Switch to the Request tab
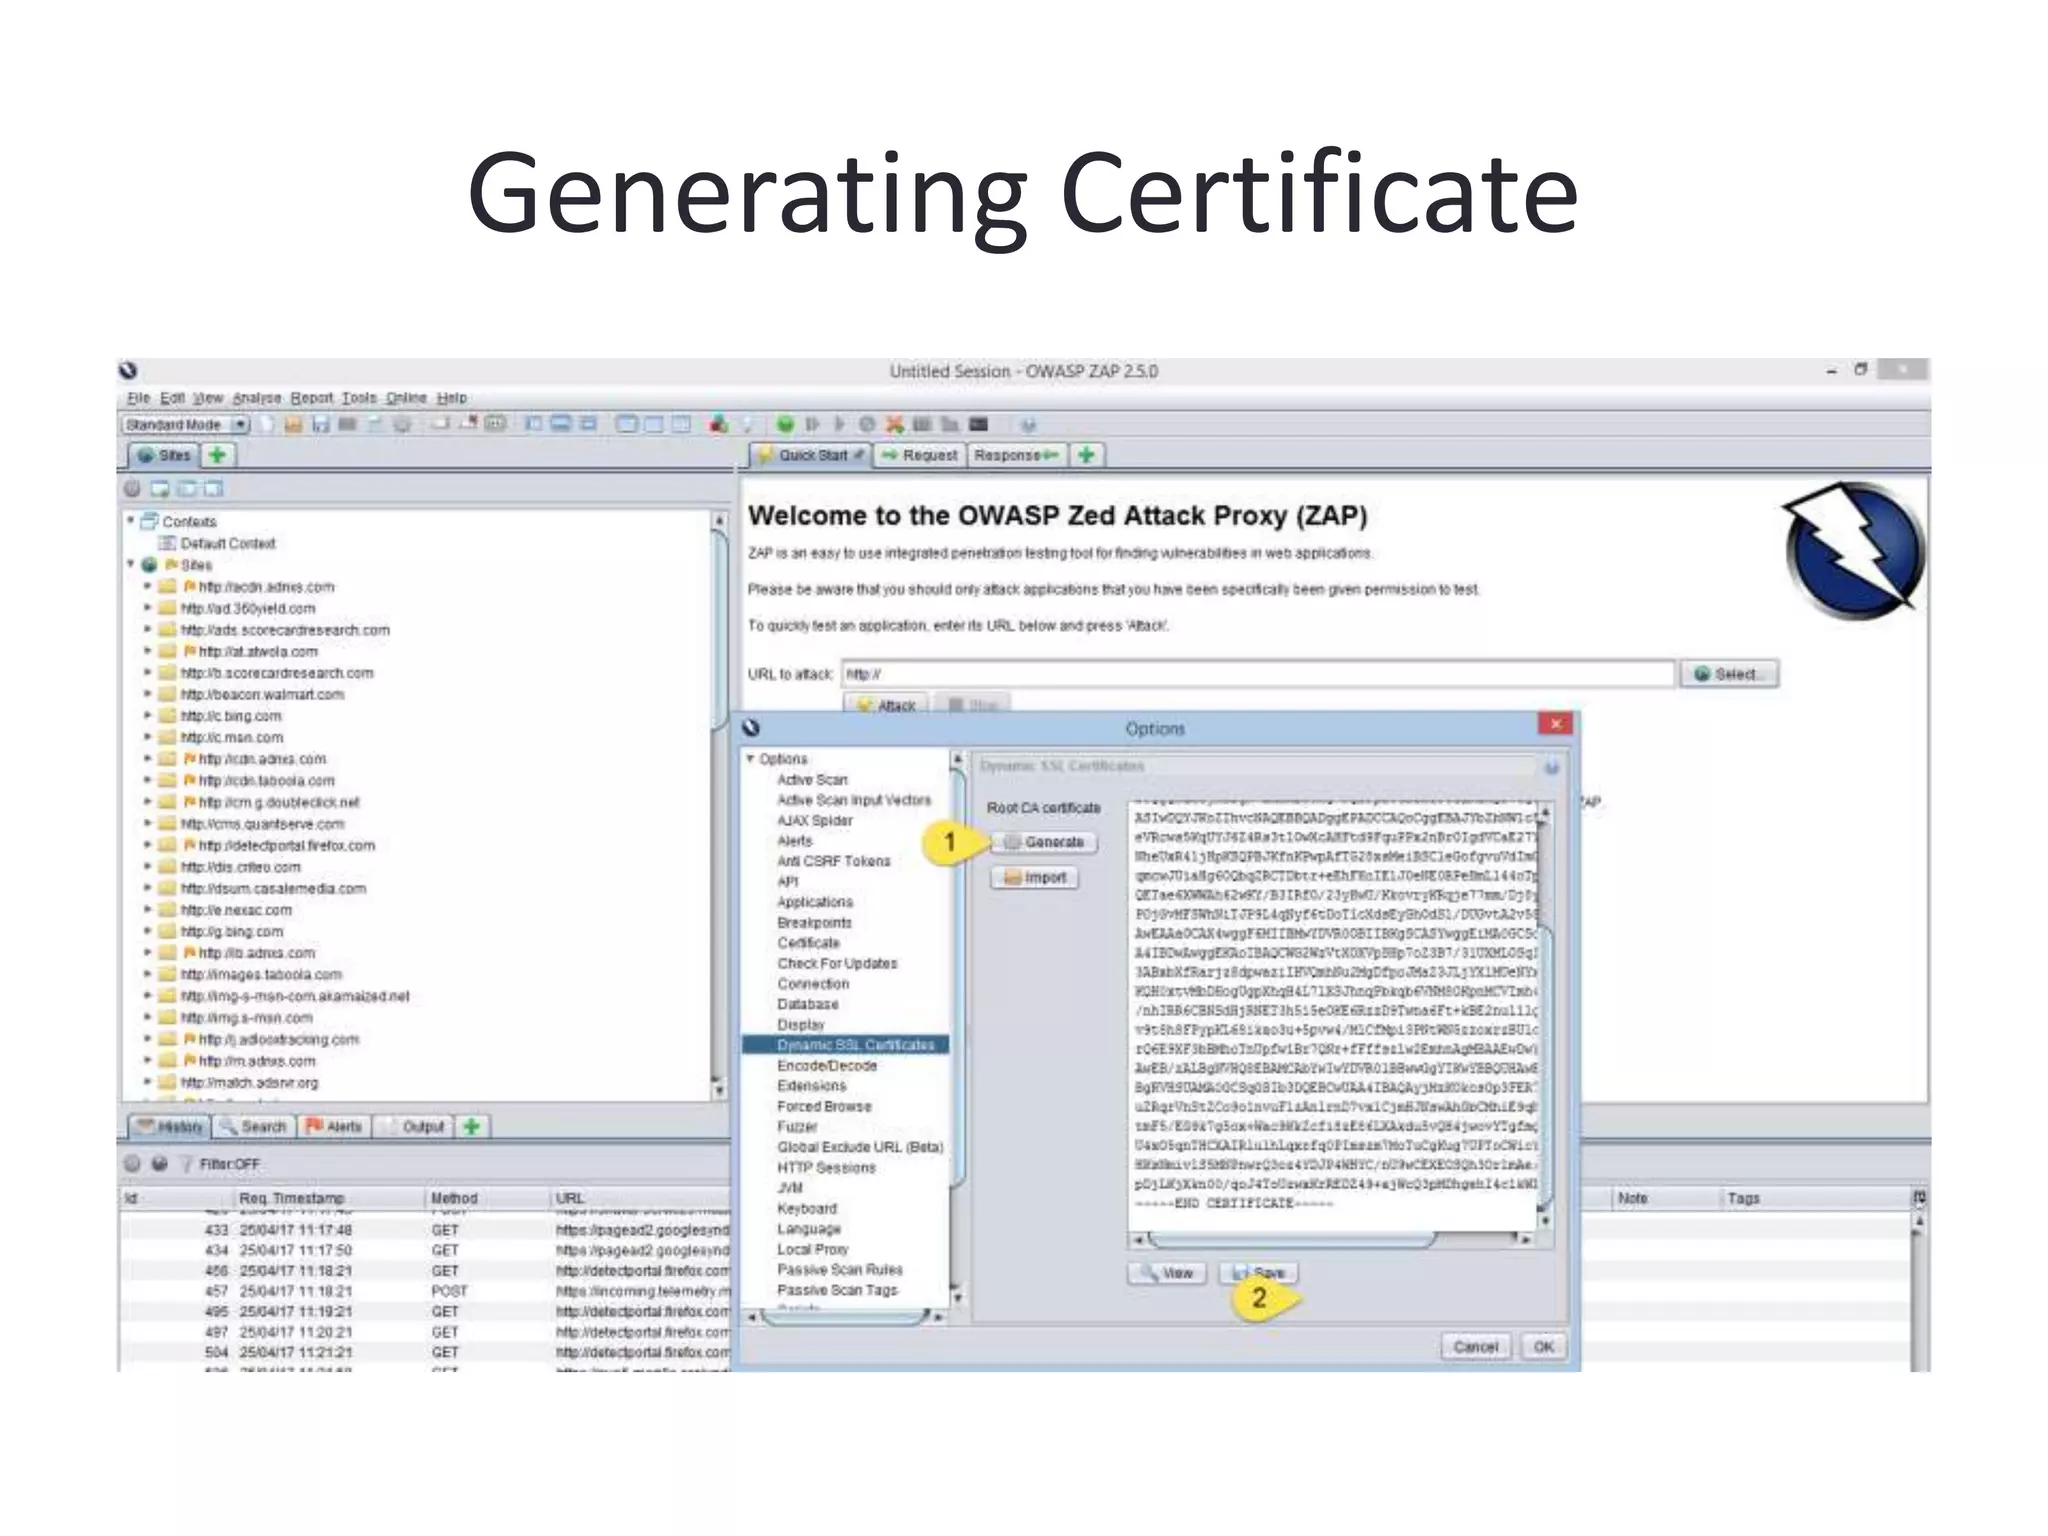2048x1536 pixels. (919, 455)
